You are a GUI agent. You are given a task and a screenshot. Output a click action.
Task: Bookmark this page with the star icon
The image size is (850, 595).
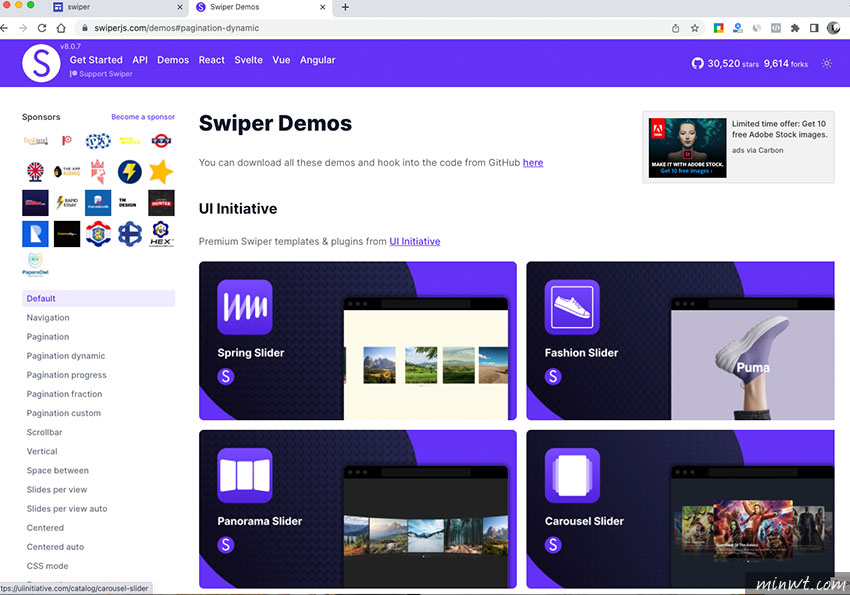click(x=694, y=28)
